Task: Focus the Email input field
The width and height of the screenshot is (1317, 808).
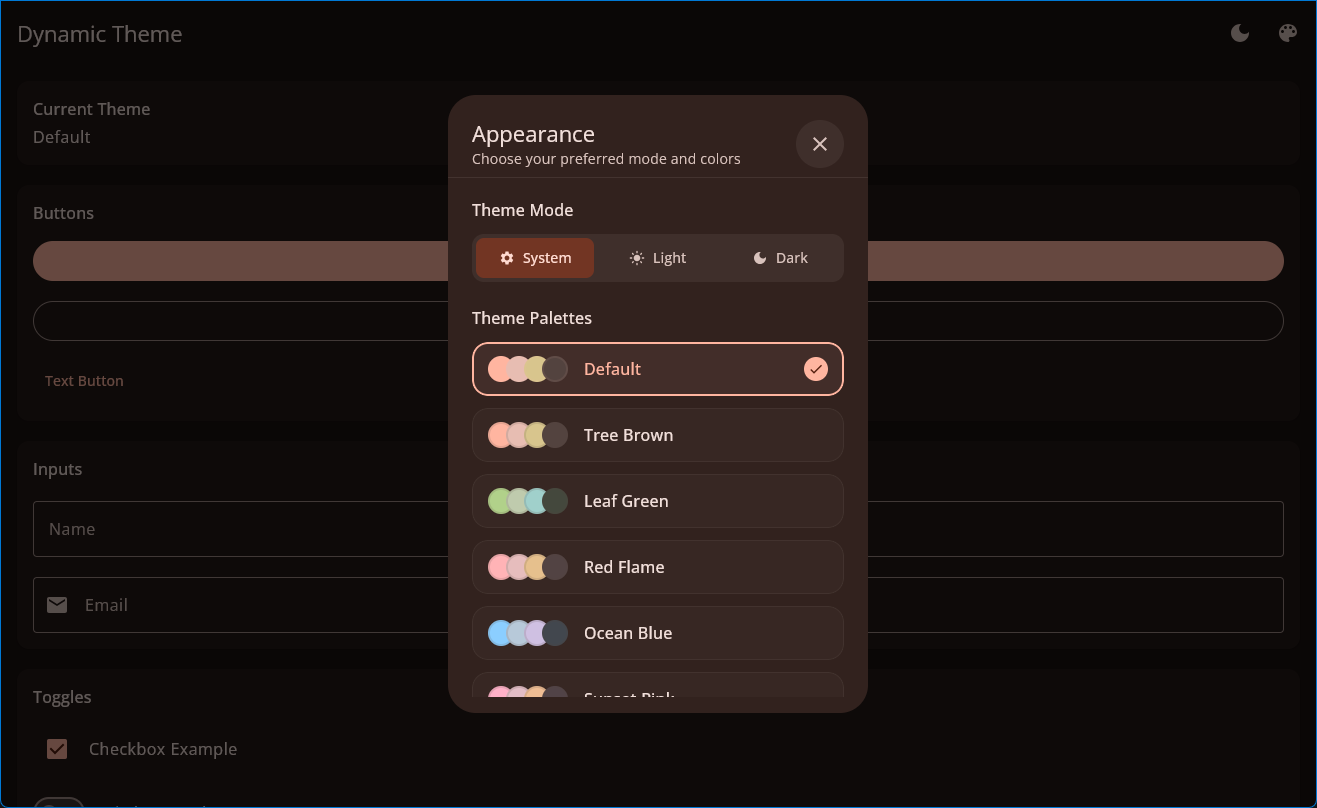Action: 658,605
